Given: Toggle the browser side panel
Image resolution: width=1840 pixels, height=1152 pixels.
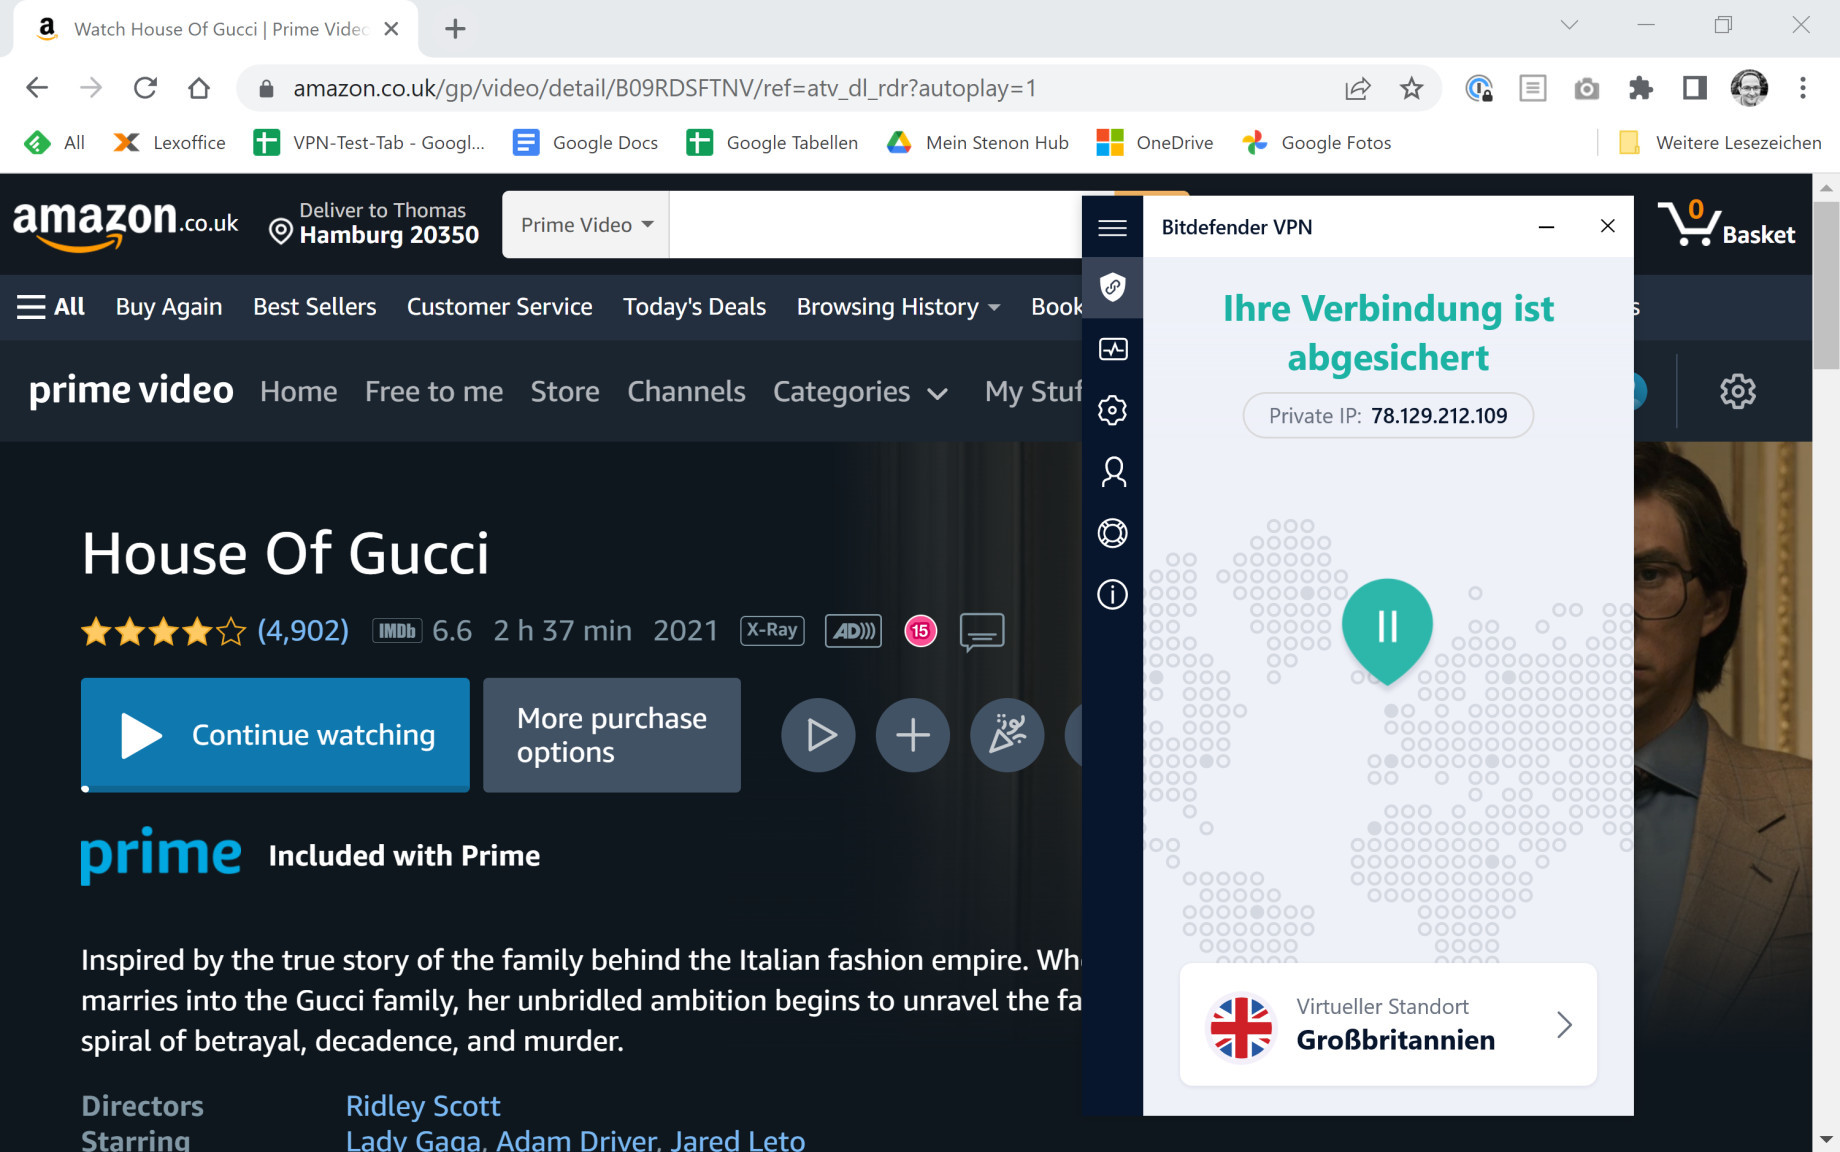Looking at the screenshot, I should point(1694,89).
